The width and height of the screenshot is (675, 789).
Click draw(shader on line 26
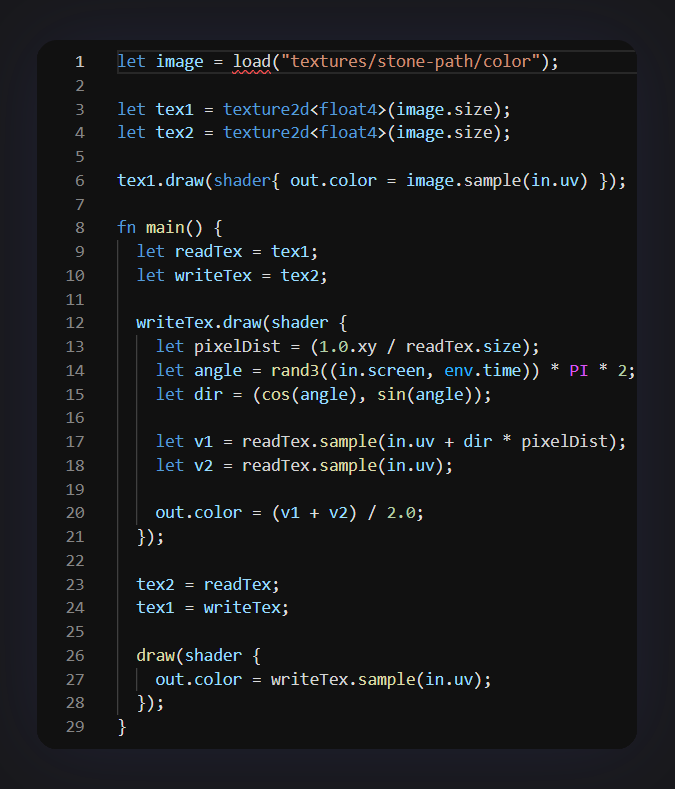[189, 656]
